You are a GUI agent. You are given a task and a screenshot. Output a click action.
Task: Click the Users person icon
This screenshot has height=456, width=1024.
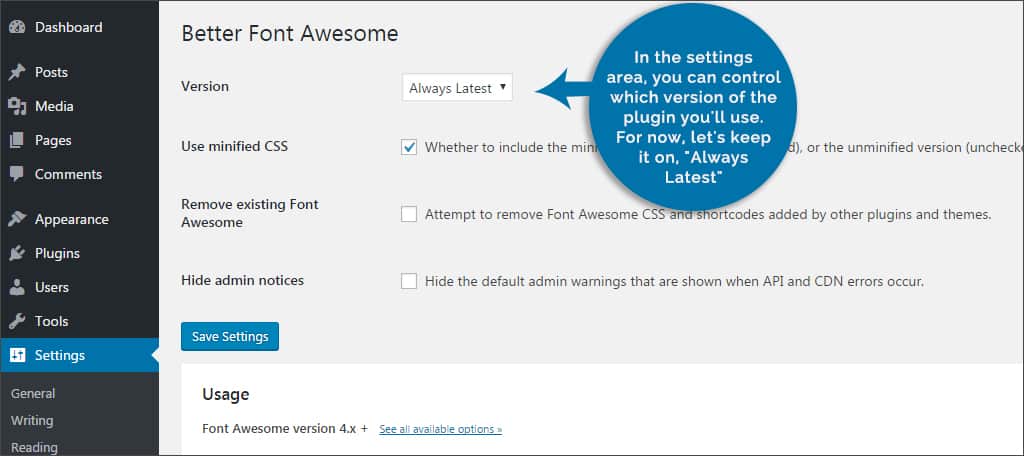point(17,287)
